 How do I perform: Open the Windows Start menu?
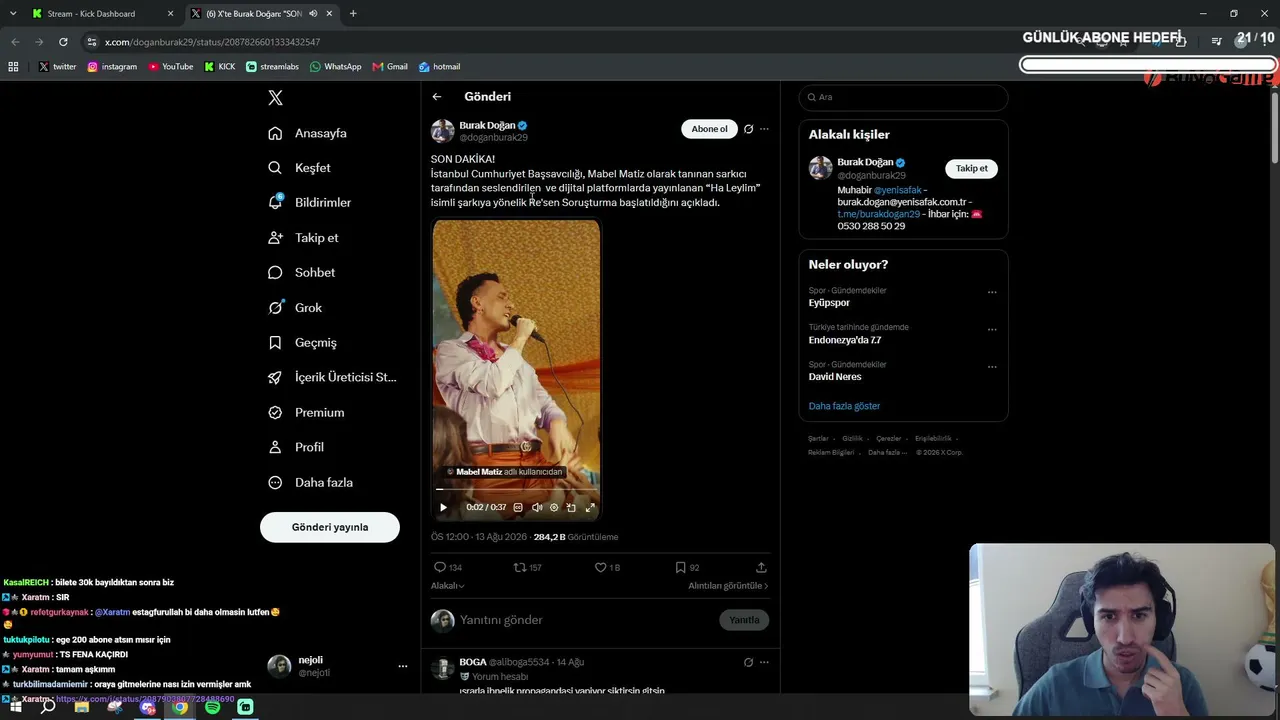[15, 707]
